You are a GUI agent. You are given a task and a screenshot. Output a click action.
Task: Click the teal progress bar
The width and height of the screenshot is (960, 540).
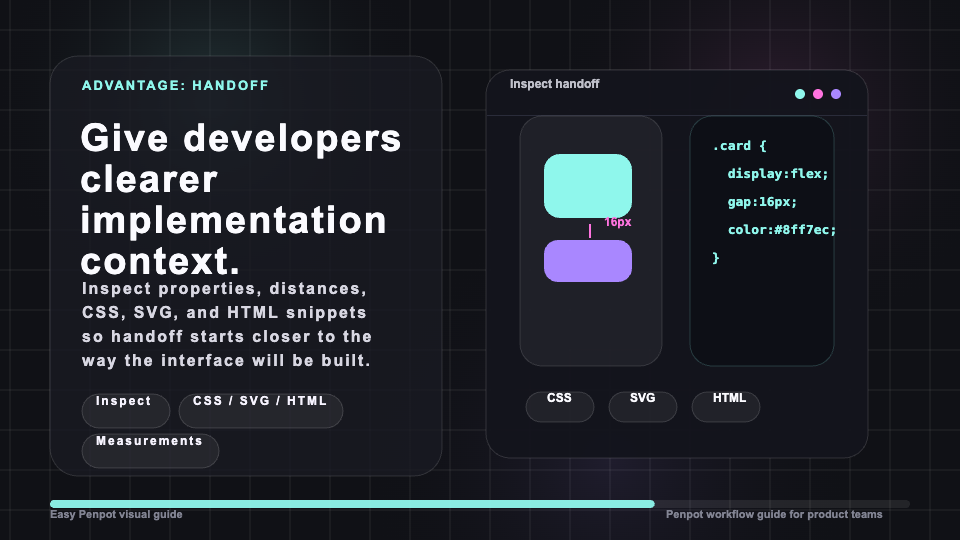coord(352,504)
